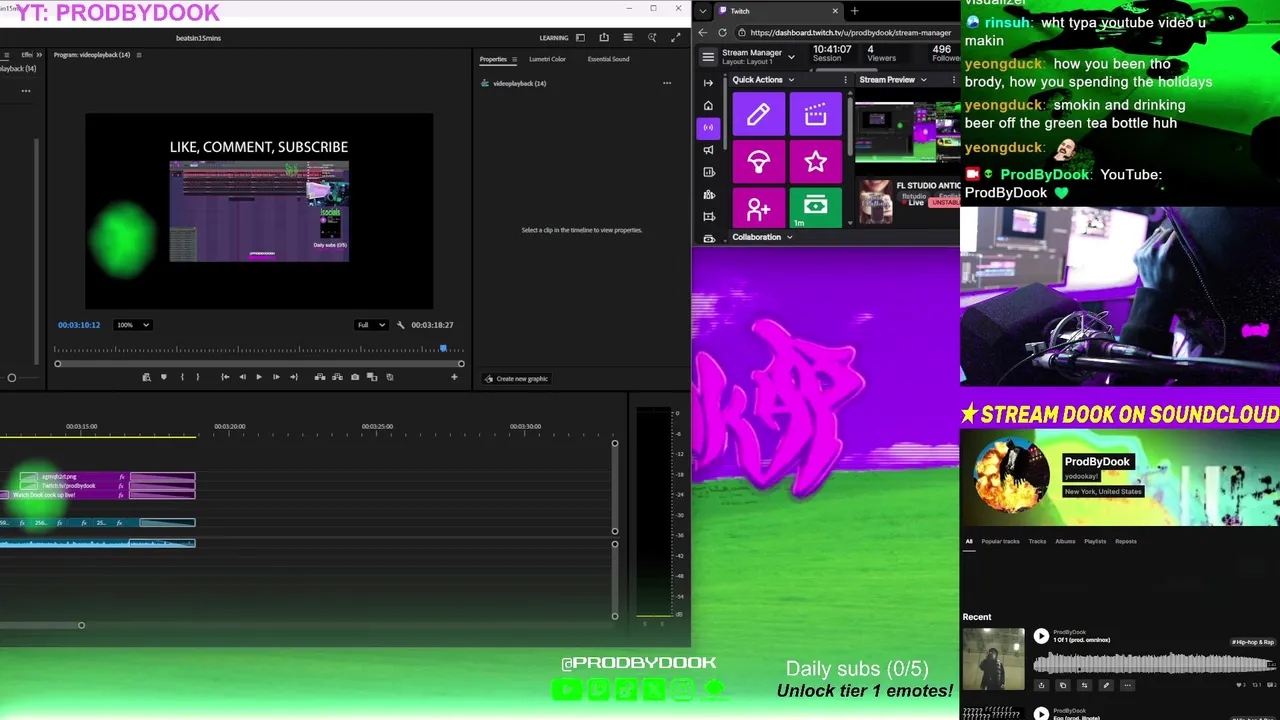
Task: Click Hip-hop & Rap tag on 1 Of 1
Action: tap(1253, 642)
